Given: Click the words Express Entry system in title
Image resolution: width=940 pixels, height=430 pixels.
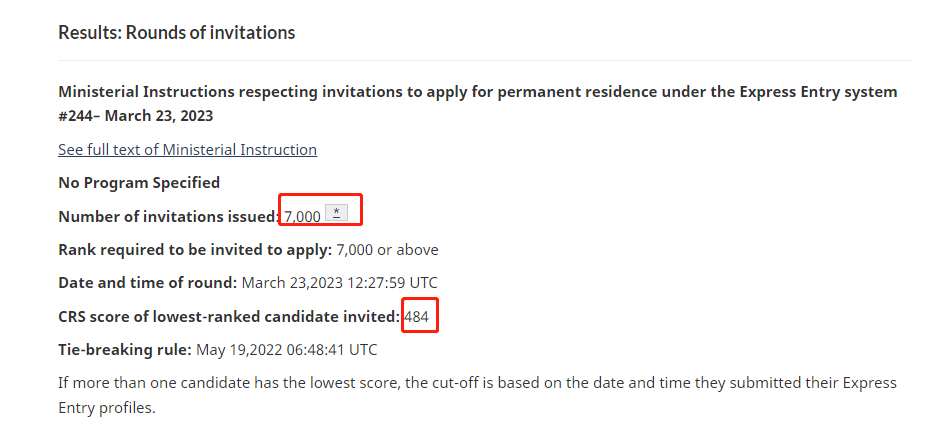Looking at the screenshot, I should point(818,92).
